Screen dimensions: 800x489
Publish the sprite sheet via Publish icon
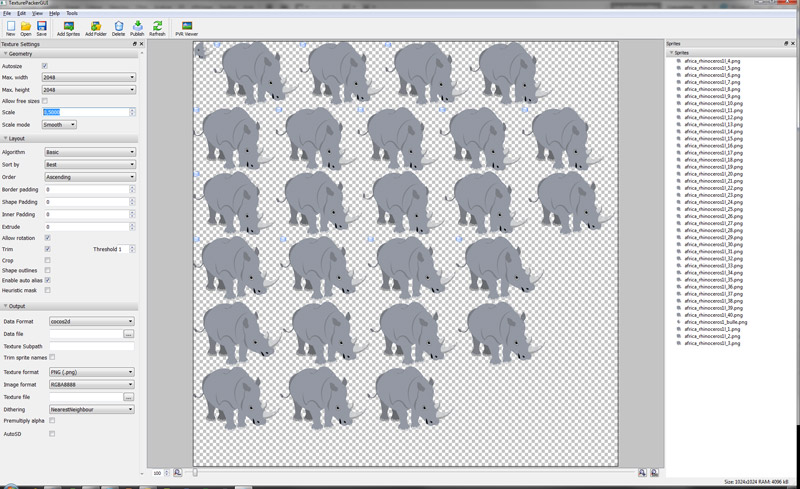[137, 28]
